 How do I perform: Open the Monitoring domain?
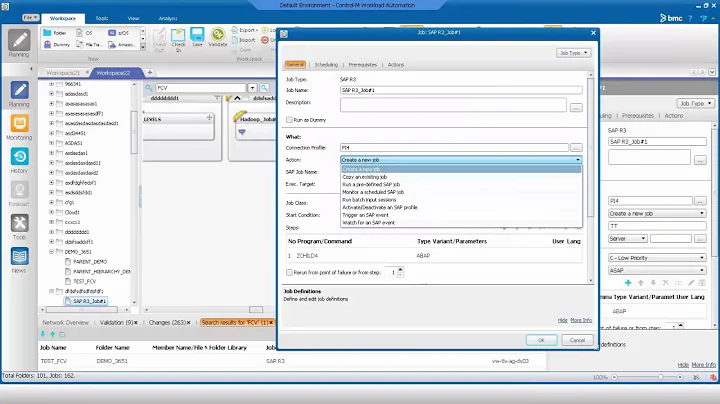click(x=19, y=127)
